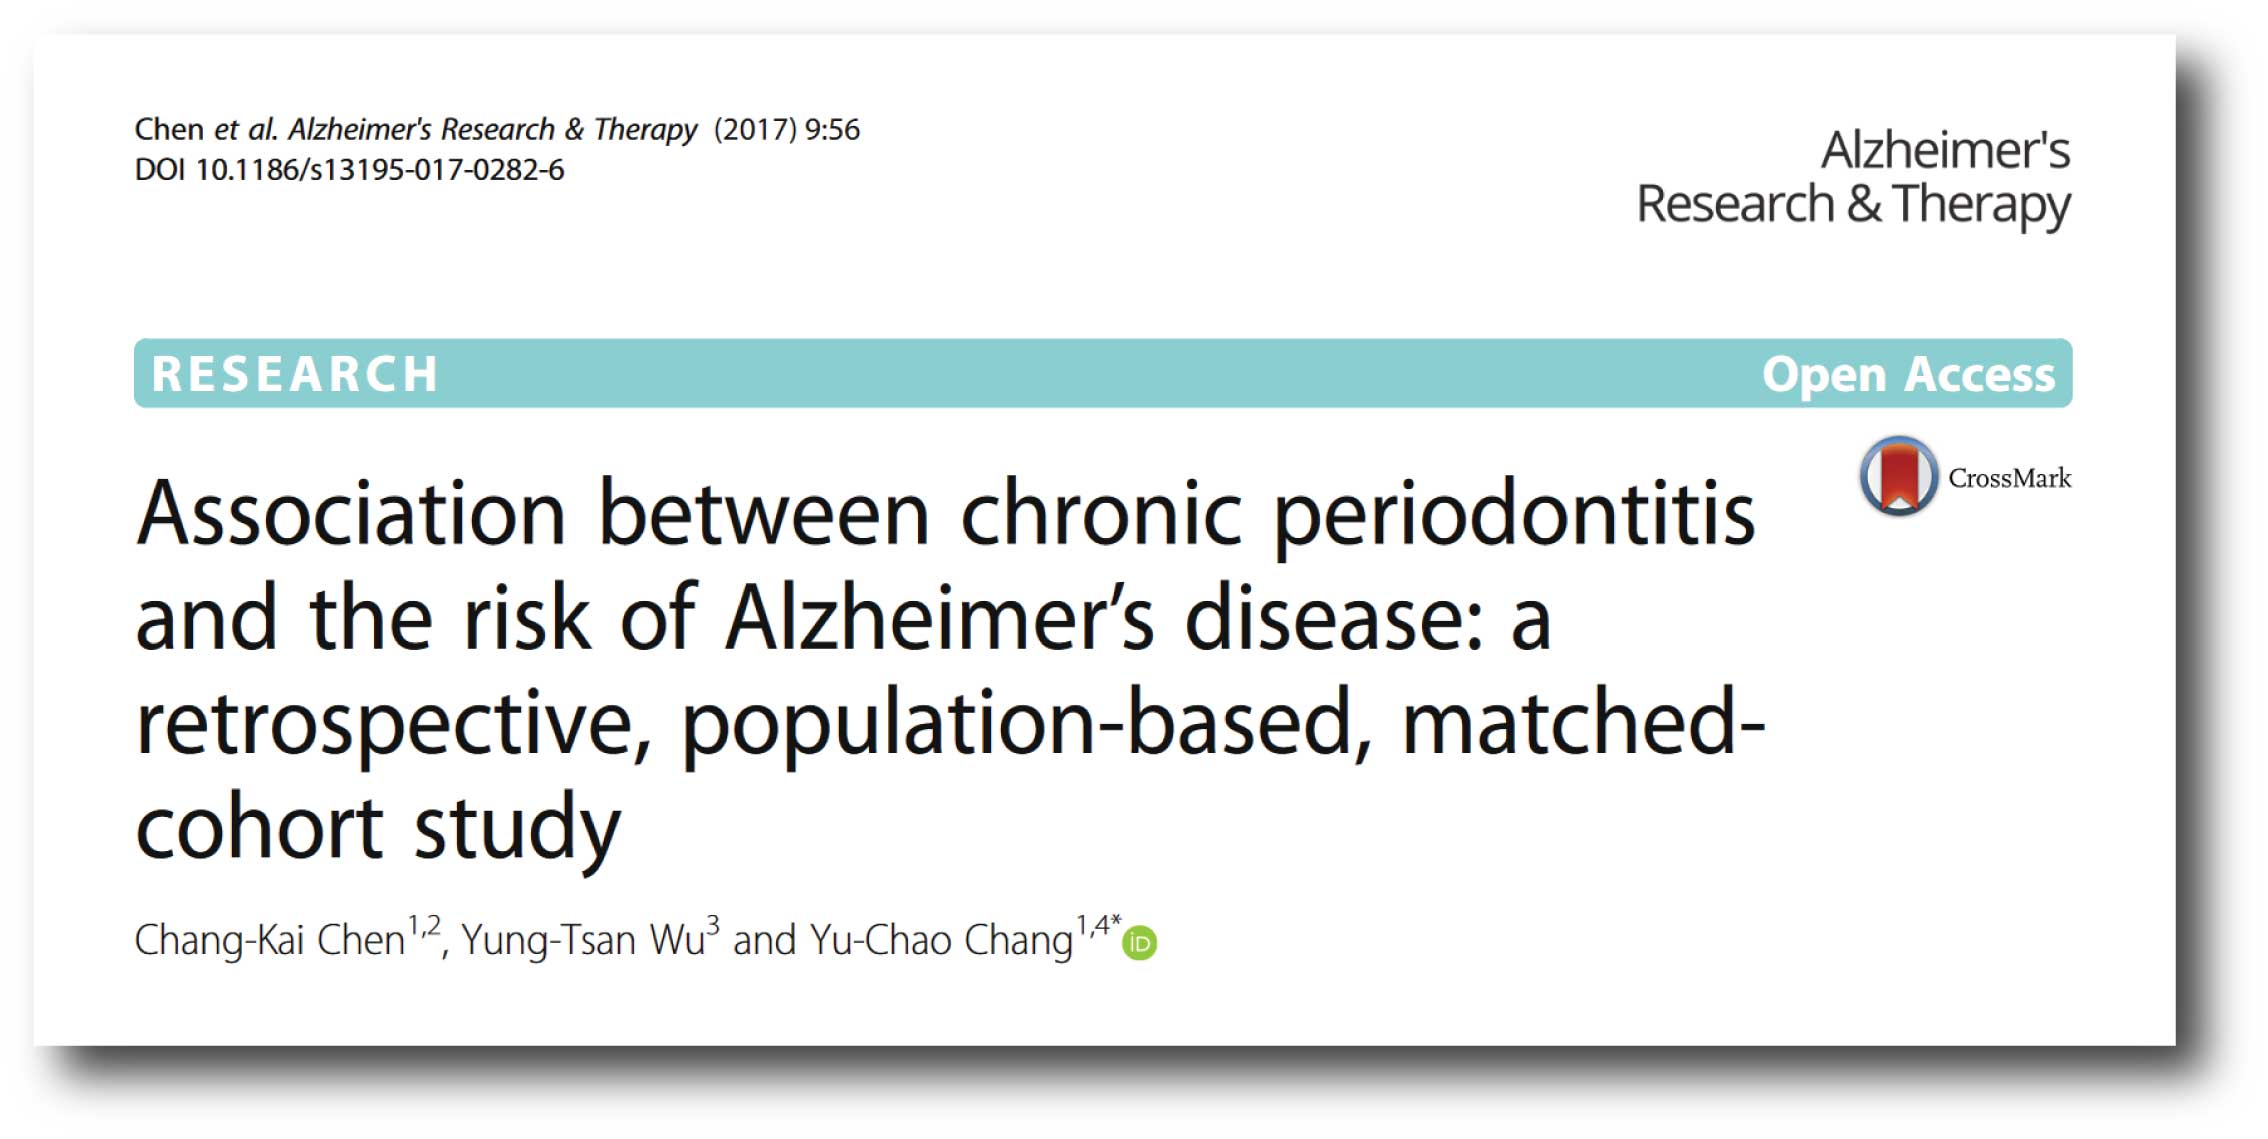Select the RESEARCH section label
Image resolution: width=2268 pixels, height=1139 pixels.
(x=295, y=374)
